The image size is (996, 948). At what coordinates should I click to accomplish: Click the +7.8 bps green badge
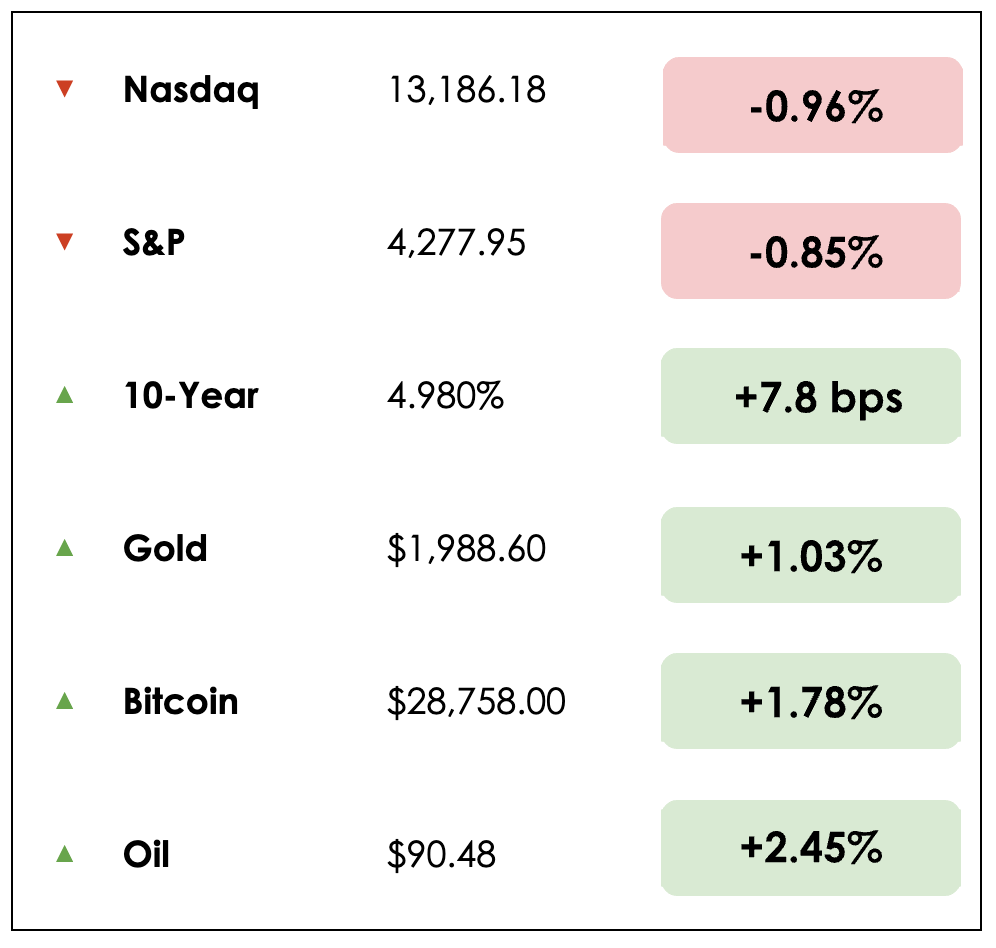pyautogui.click(x=812, y=396)
